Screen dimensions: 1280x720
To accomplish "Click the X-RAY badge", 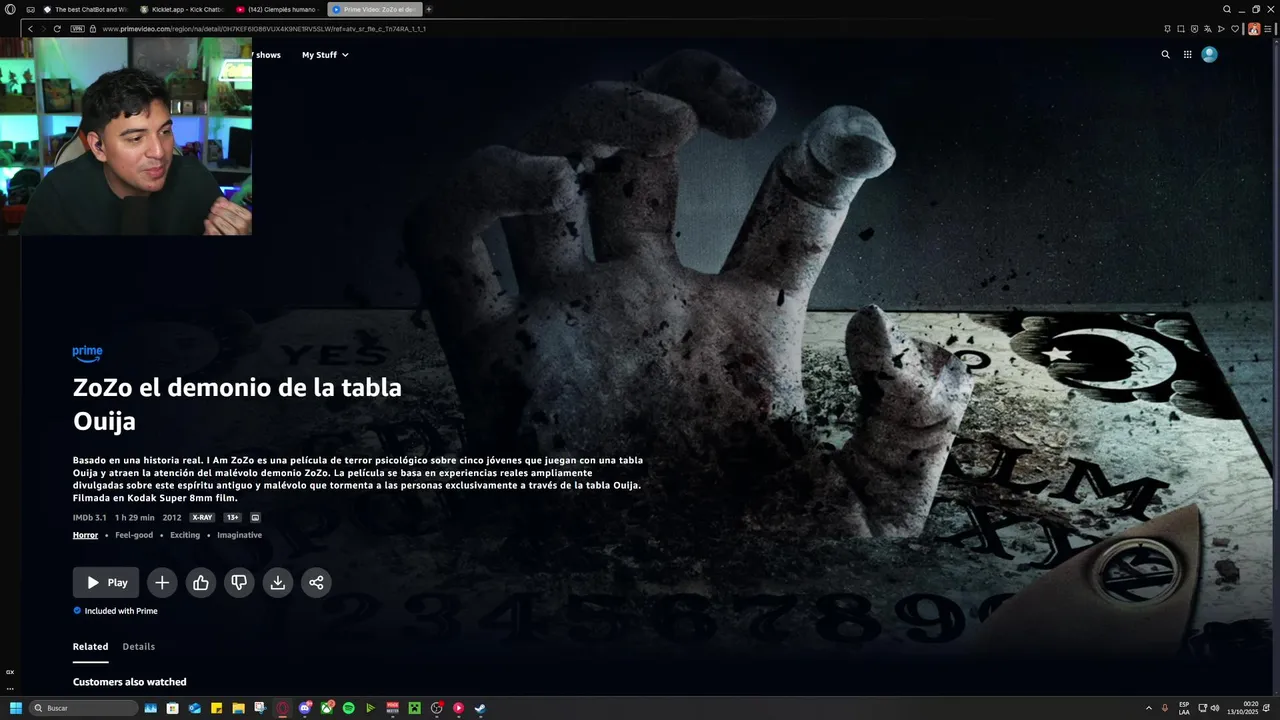I will (x=202, y=517).
